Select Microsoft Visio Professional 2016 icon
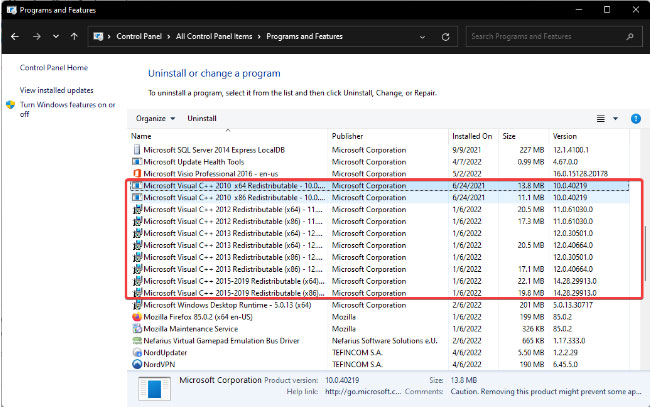The width and height of the screenshot is (650, 407). tap(137, 174)
